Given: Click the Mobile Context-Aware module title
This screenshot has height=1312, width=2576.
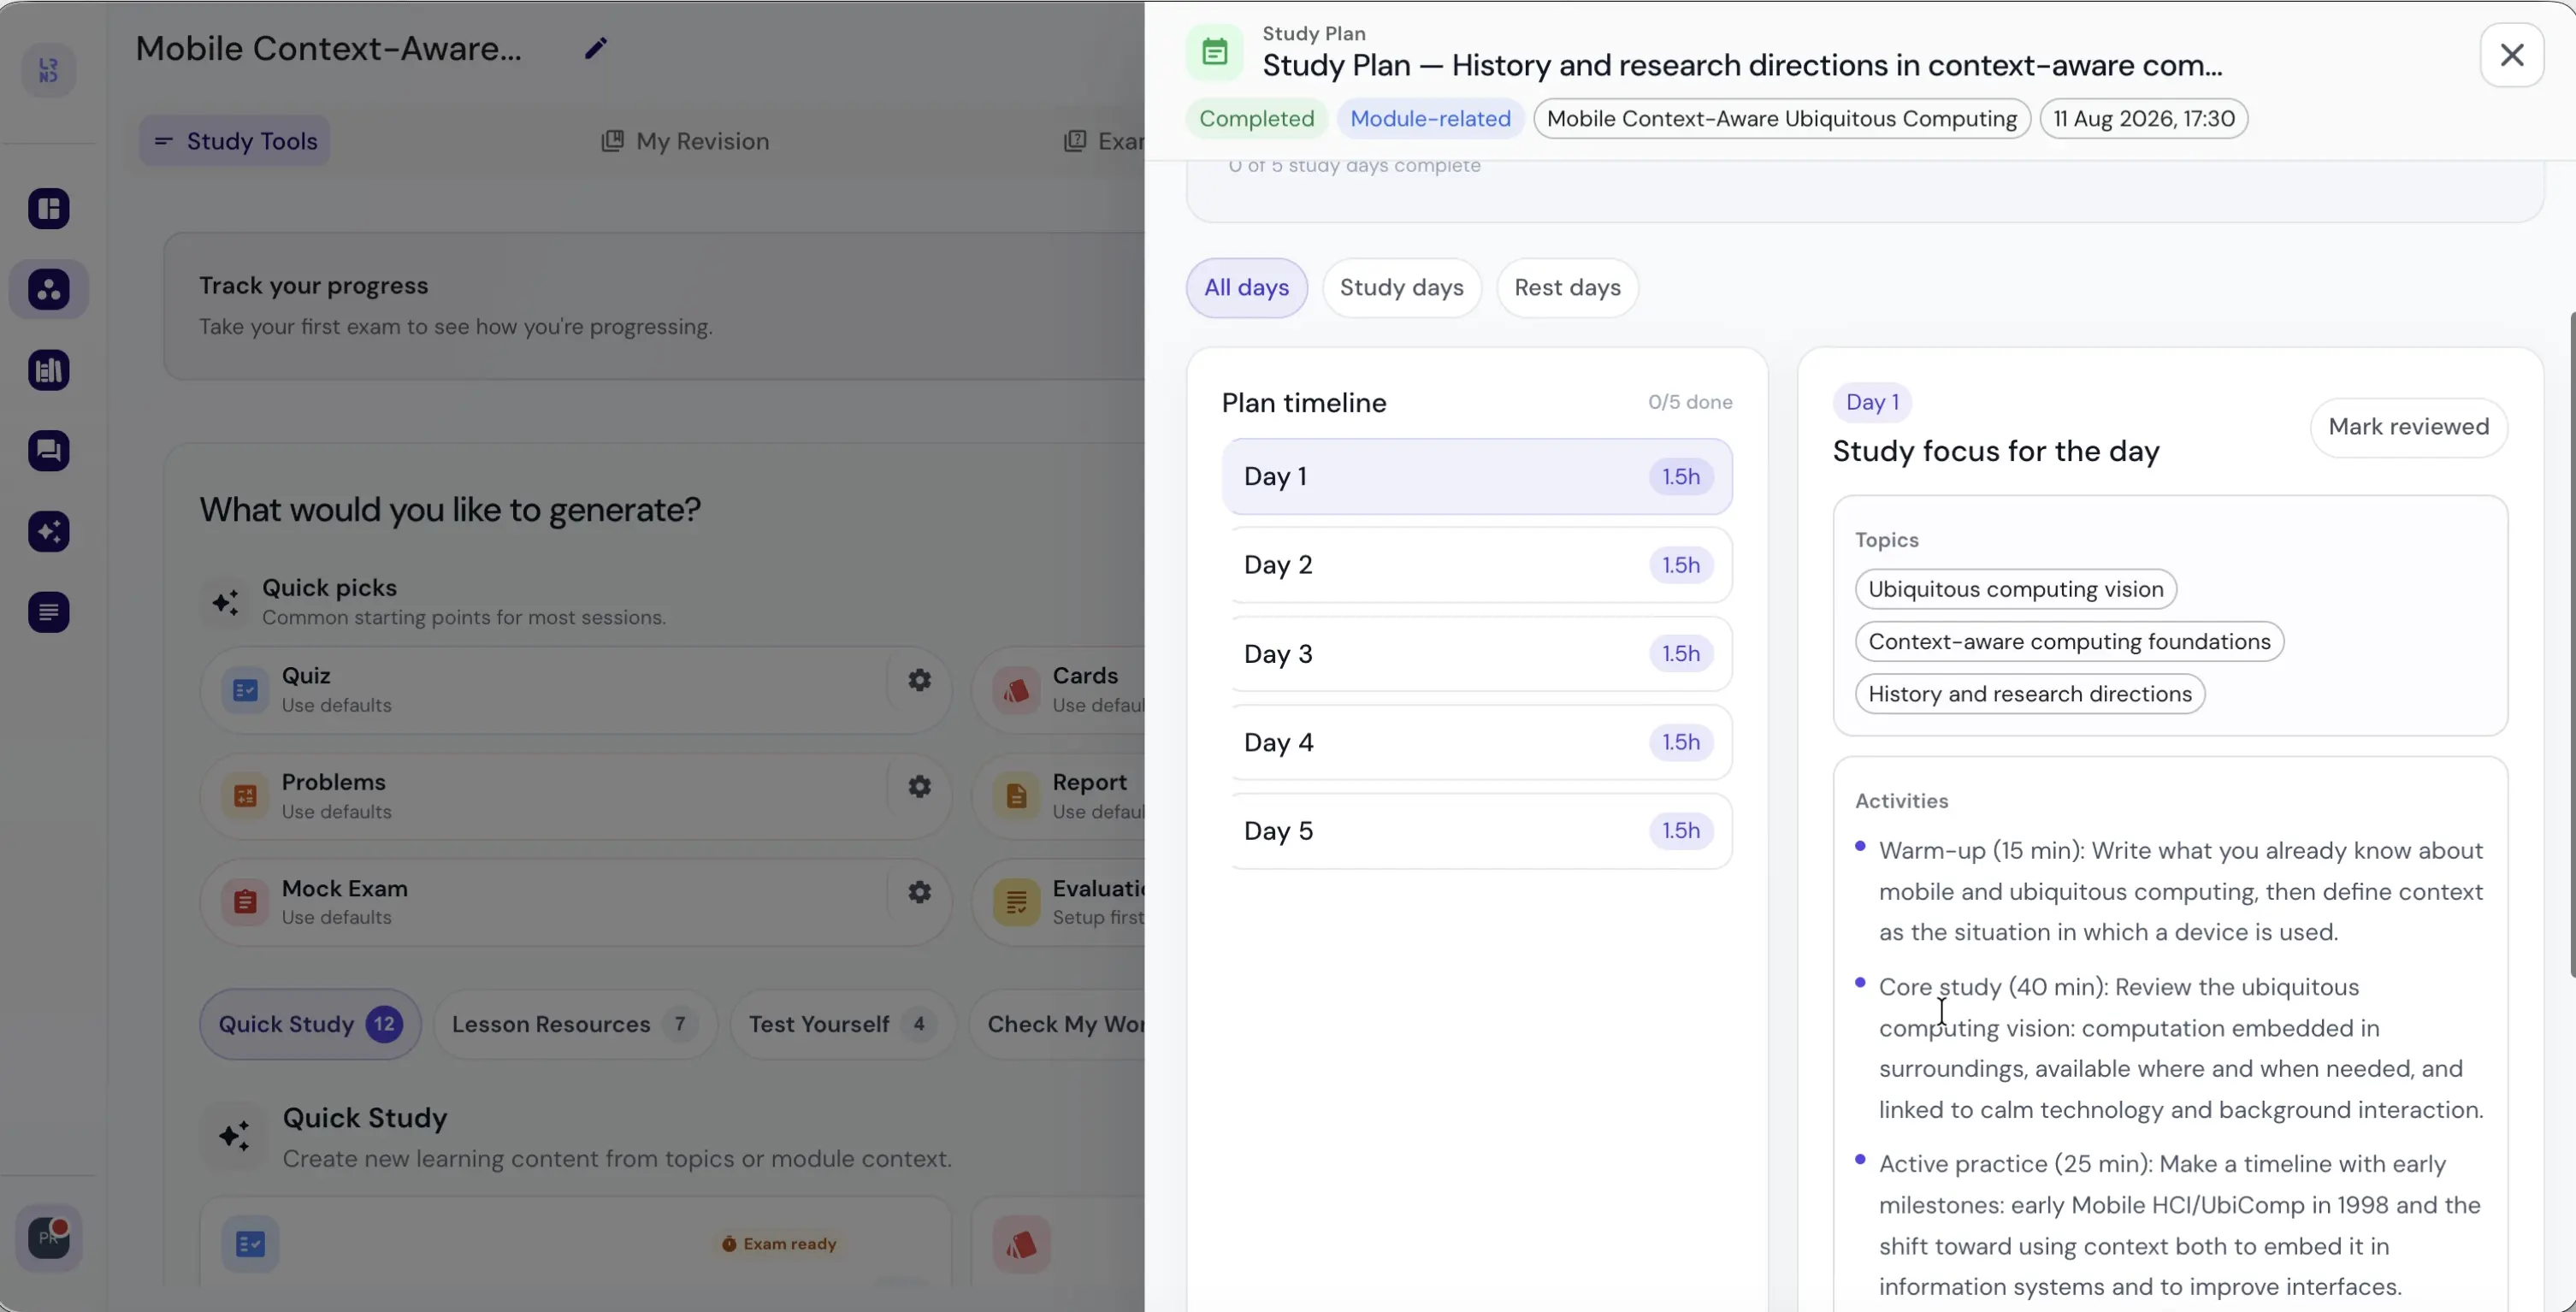Looking at the screenshot, I should (328, 48).
